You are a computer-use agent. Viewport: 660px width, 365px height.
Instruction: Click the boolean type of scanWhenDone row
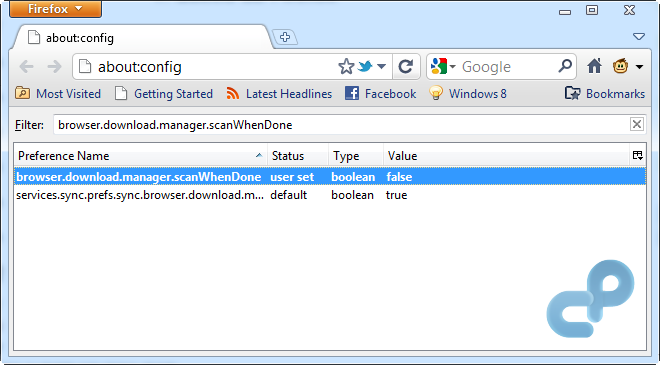(353, 177)
